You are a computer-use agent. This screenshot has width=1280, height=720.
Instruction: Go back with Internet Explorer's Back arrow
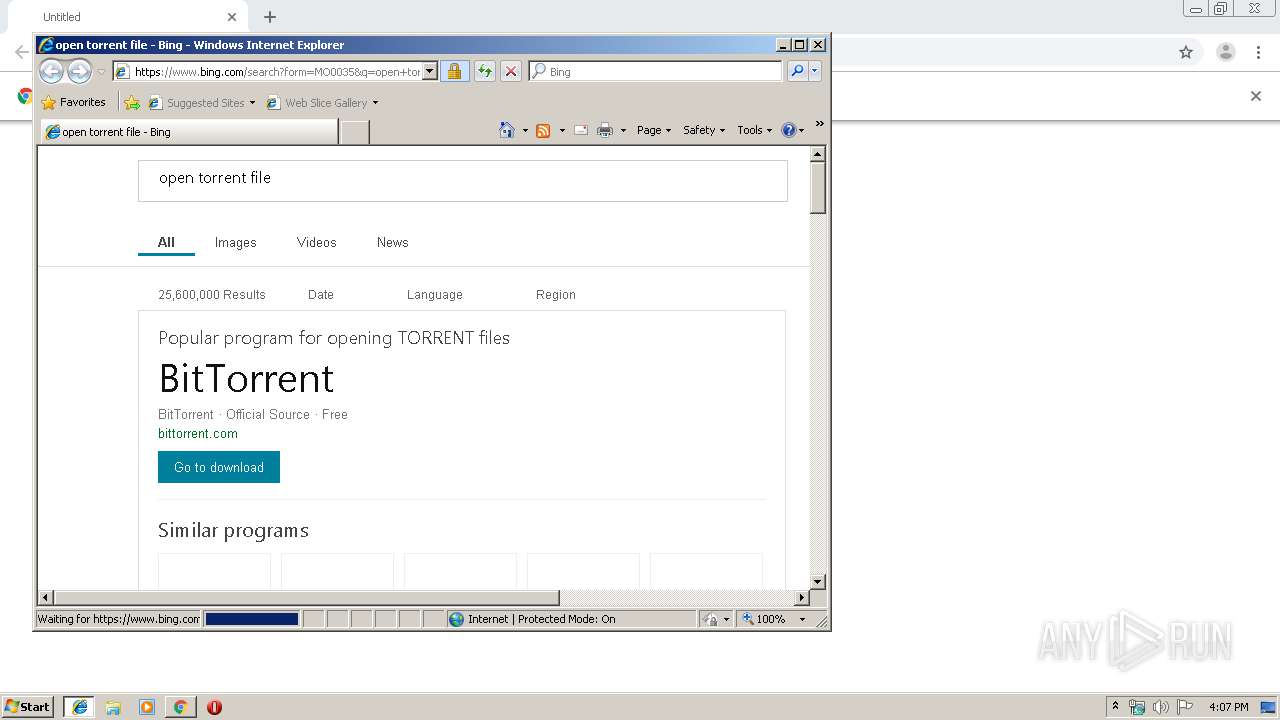51,71
